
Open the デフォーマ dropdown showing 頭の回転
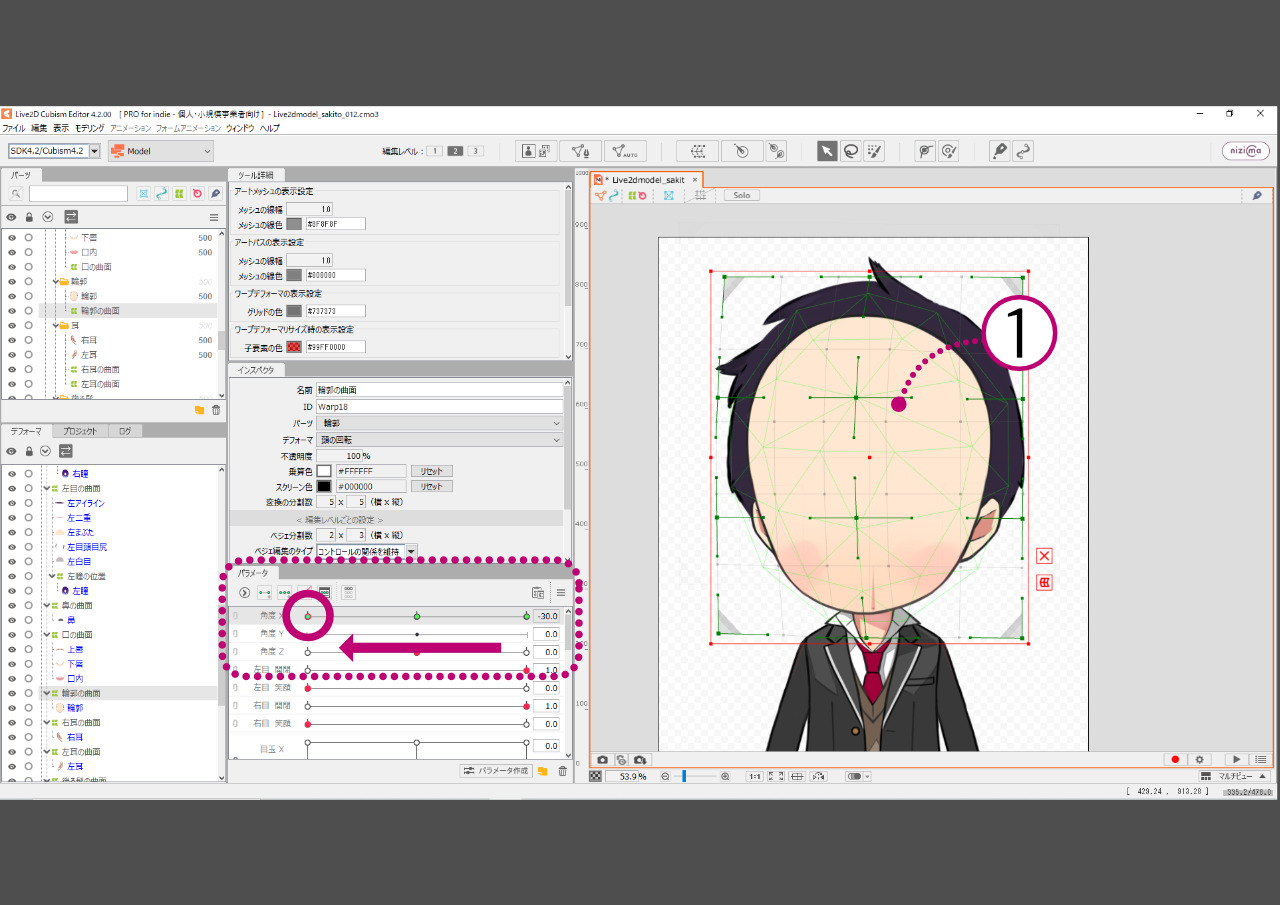tap(439, 439)
